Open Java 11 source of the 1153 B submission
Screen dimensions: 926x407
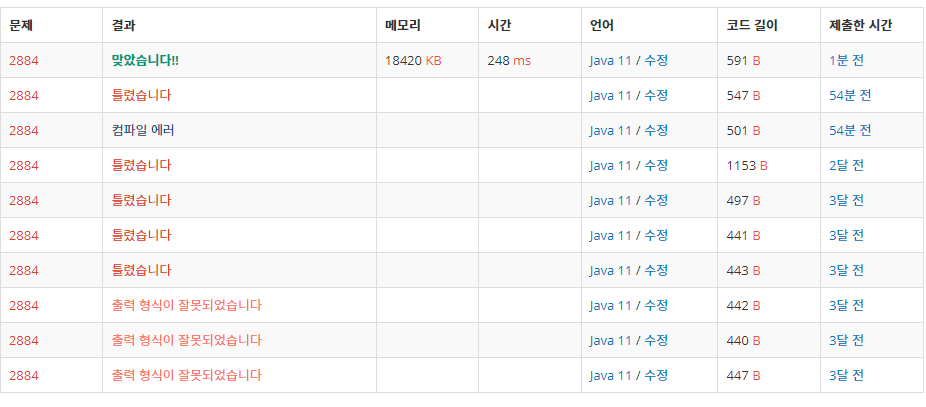click(611, 165)
